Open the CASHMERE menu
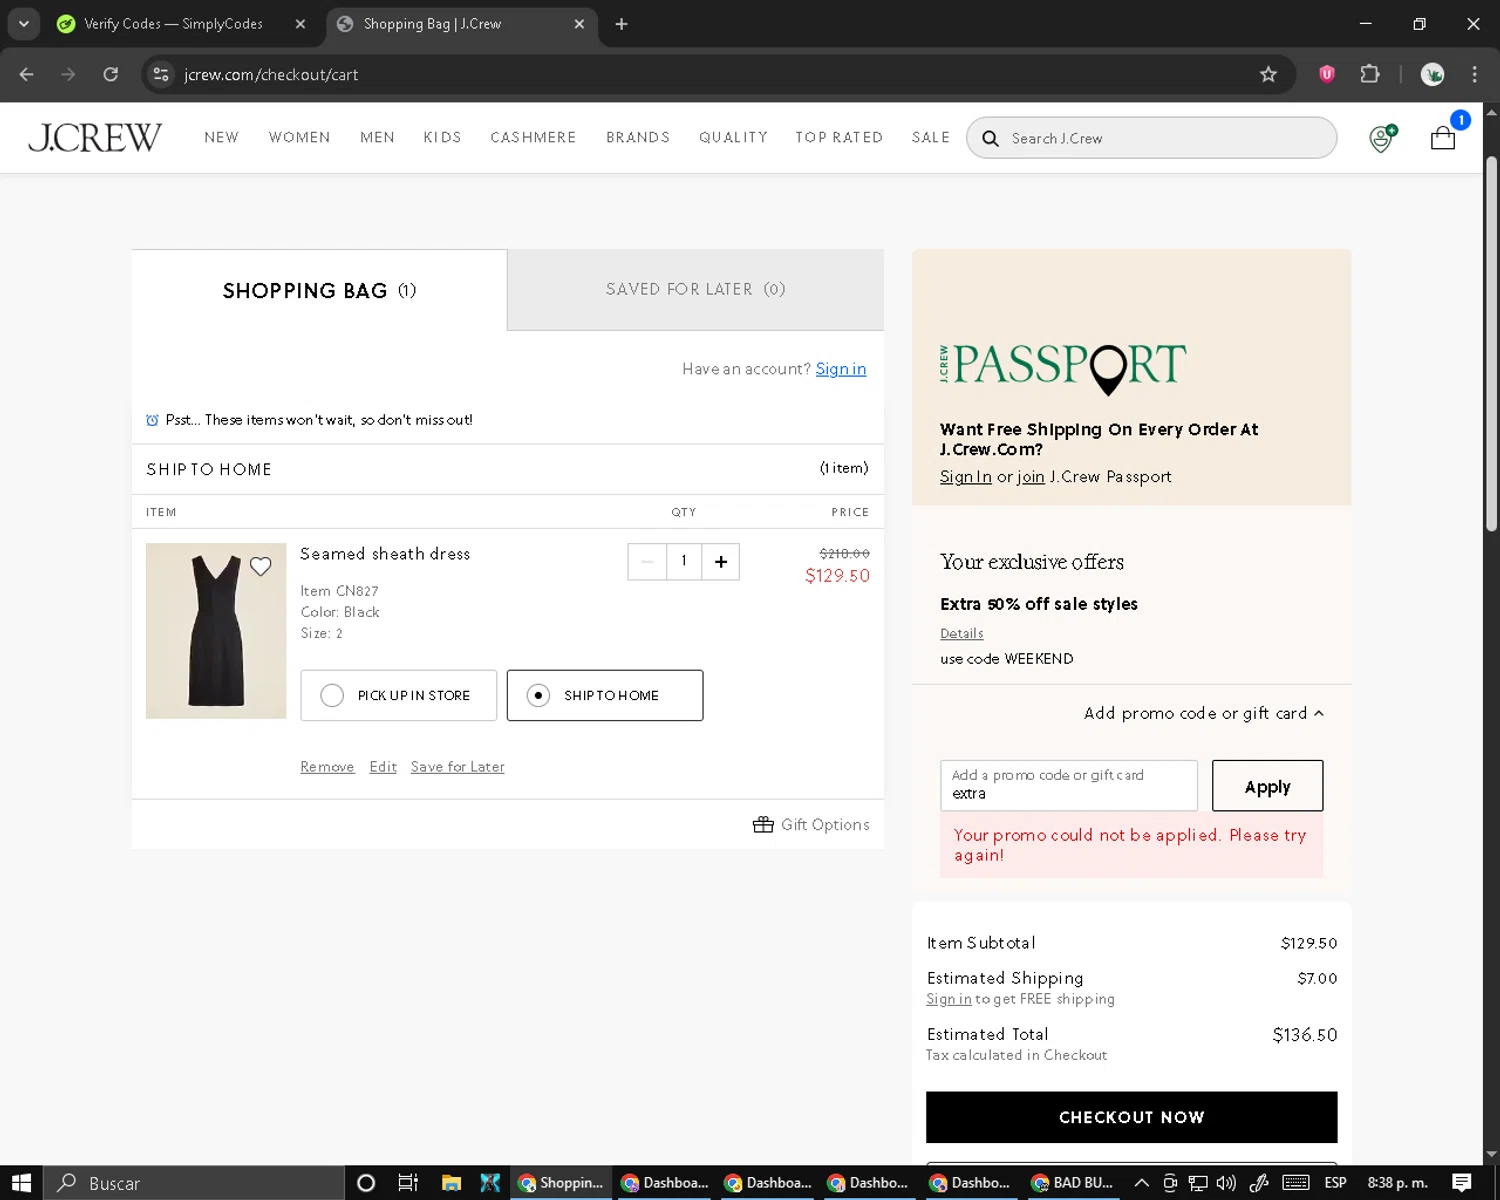This screenshot has height=1200, width=1500. pos(533,137)
